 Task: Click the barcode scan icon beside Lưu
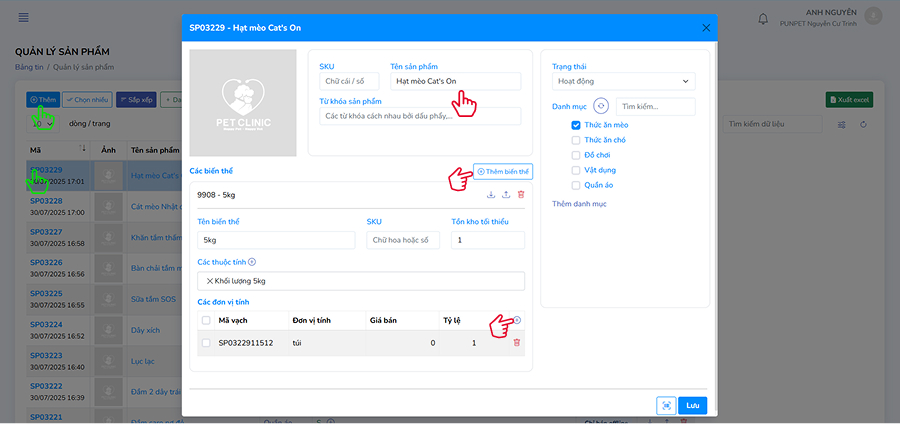click(x=665, y=405)
